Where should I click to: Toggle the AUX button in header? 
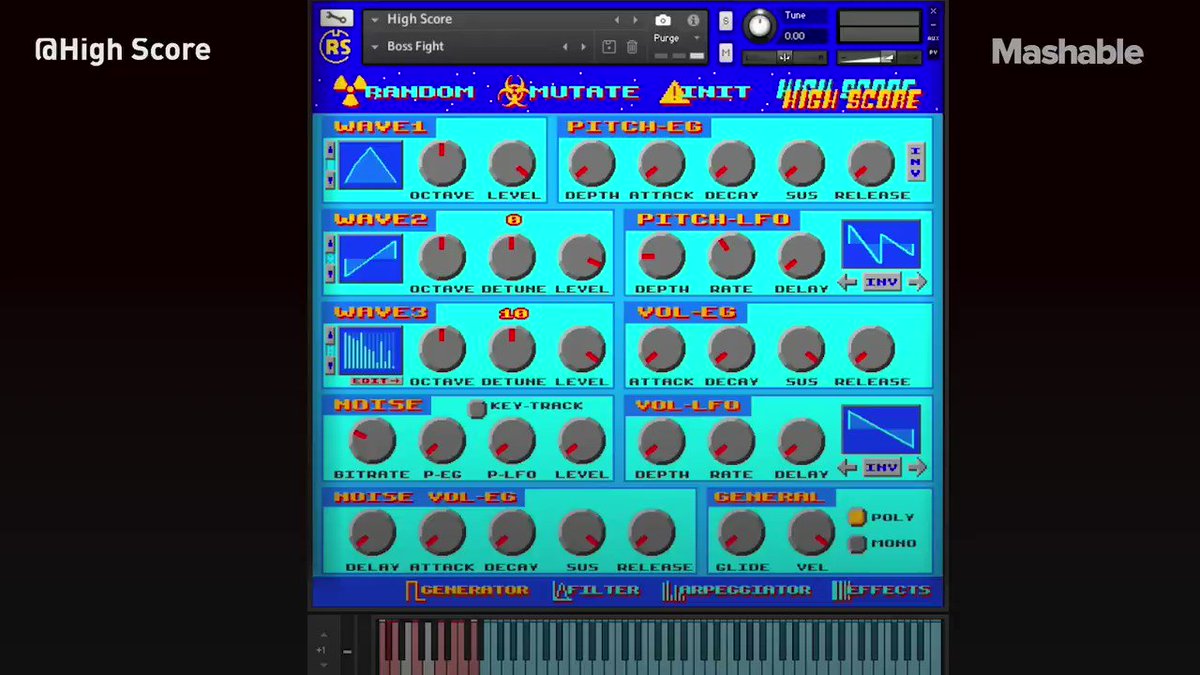pyautogui.click(x=933, y=38)
